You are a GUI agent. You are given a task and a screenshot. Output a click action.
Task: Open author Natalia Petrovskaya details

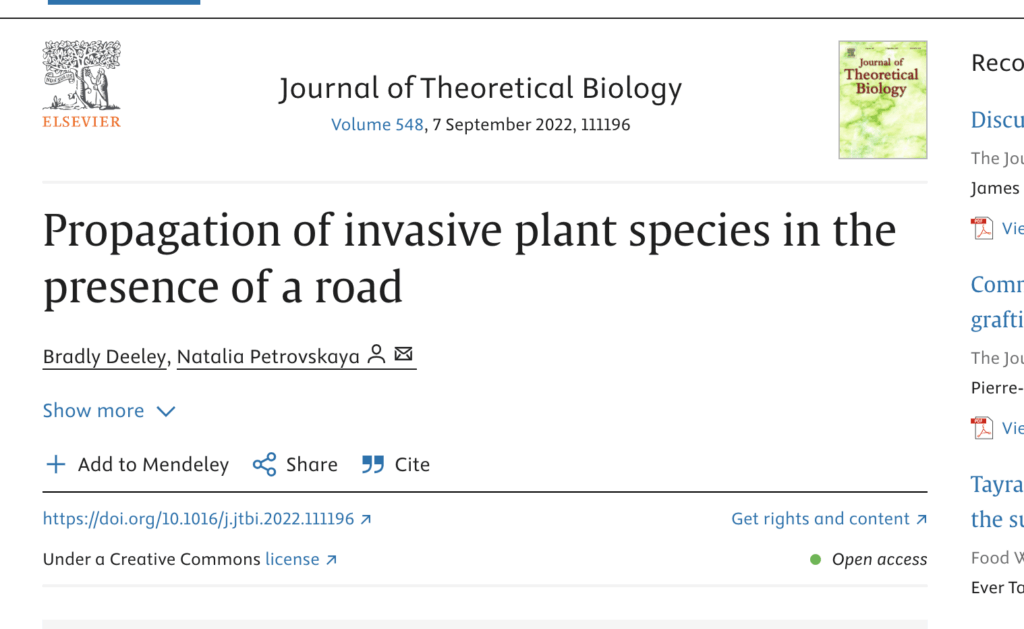tap(268, 357)
